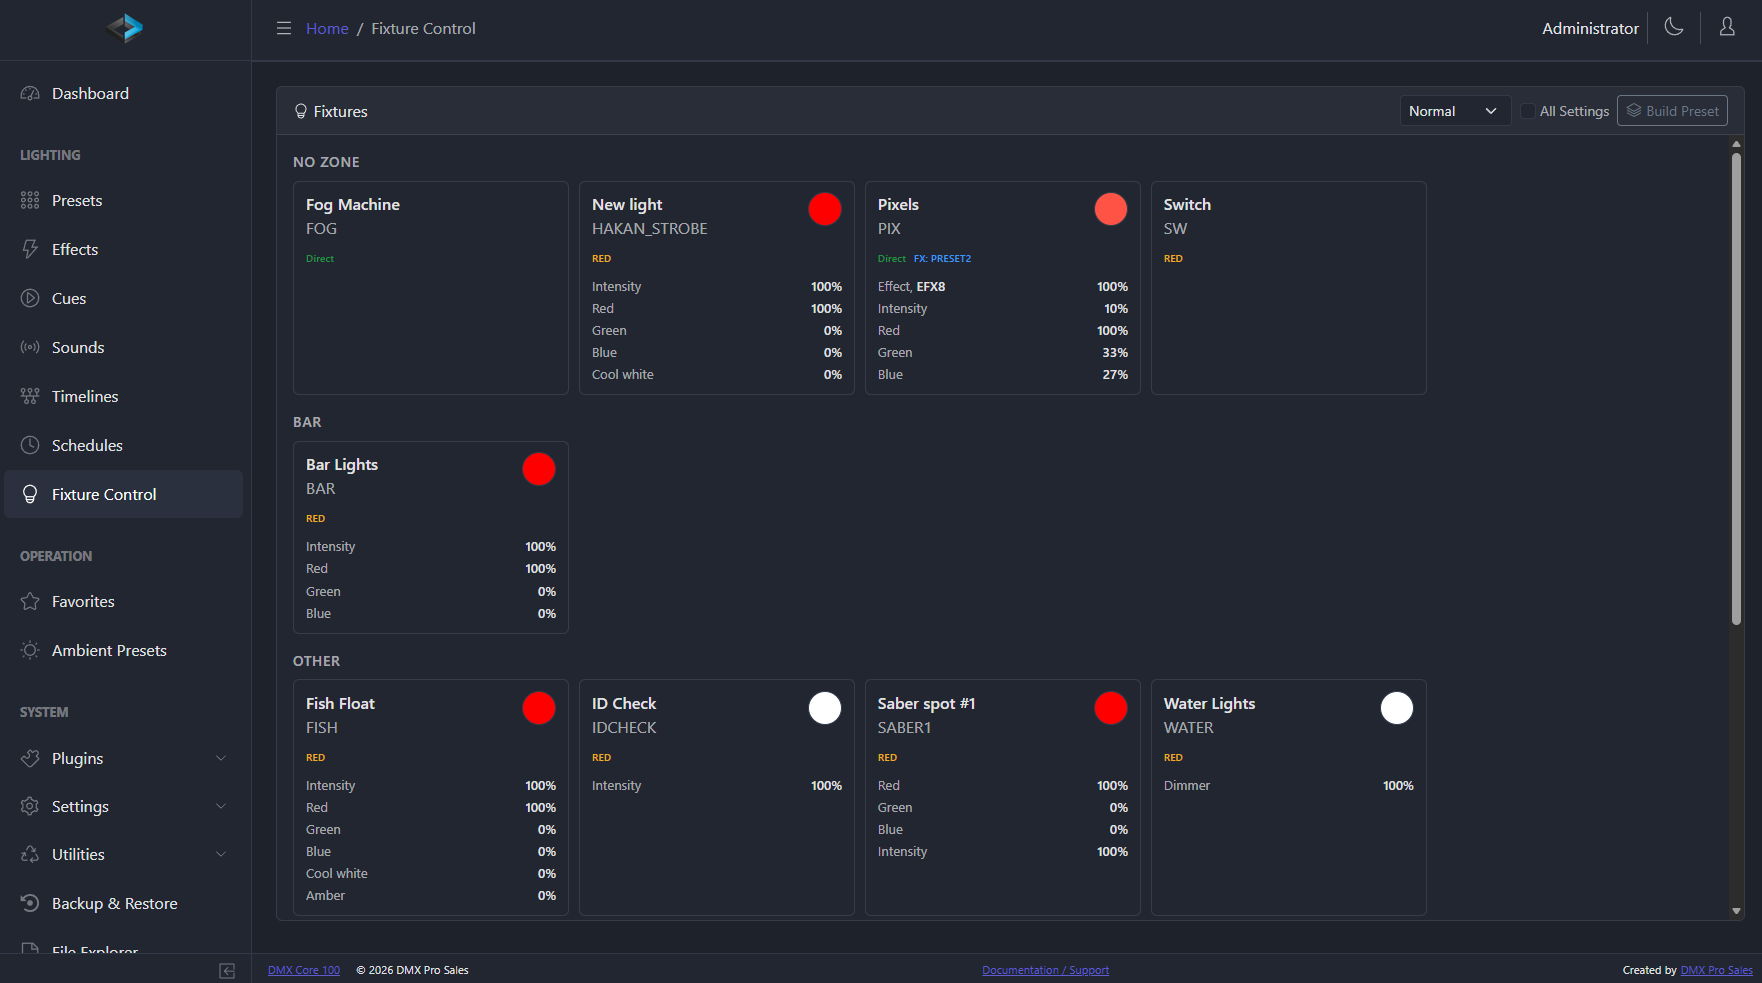Click the Build Preset button
Screen dimensions: 1762x983
(x=1672, y=110)
